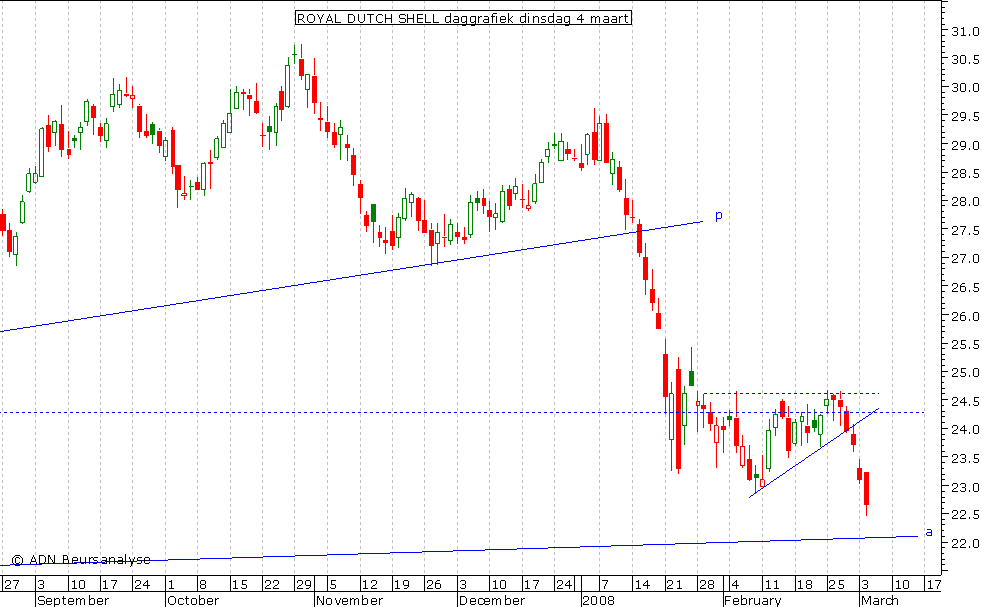Pick the date label '1' on the time axis
Screen dimensions: 982x607
[171, 584]
